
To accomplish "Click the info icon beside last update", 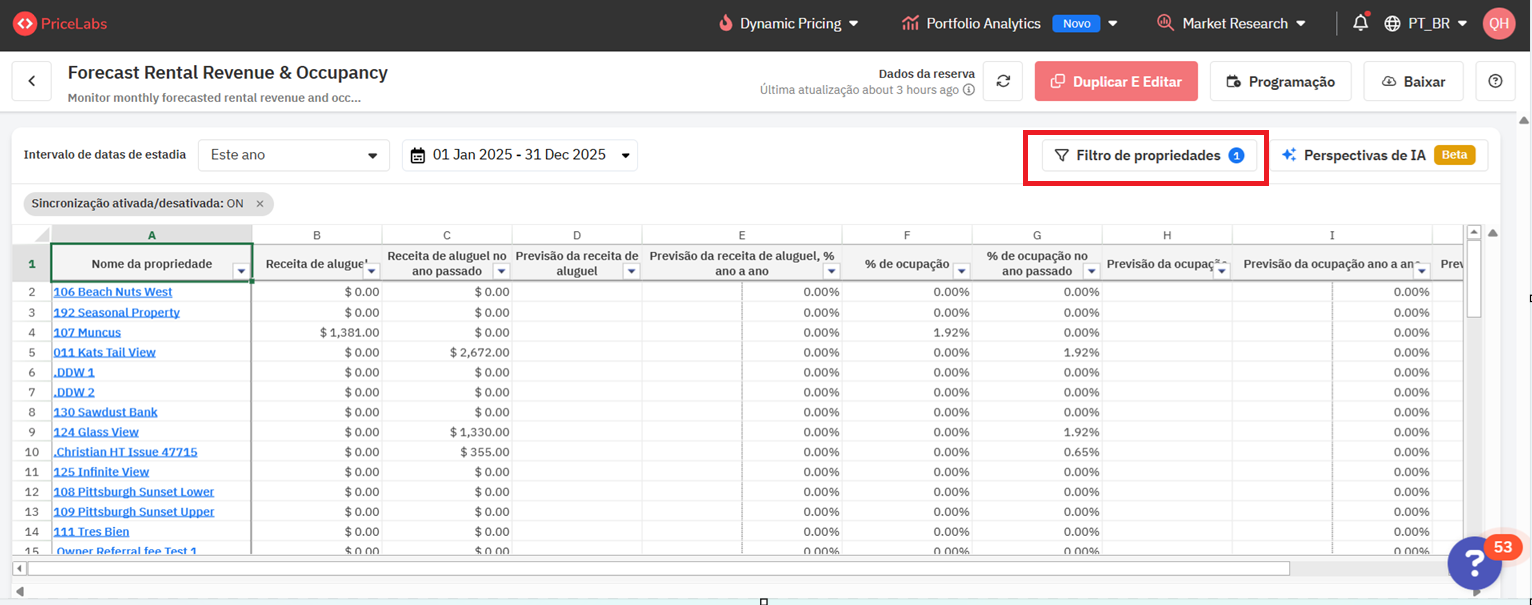I will (x=968, y=90).
